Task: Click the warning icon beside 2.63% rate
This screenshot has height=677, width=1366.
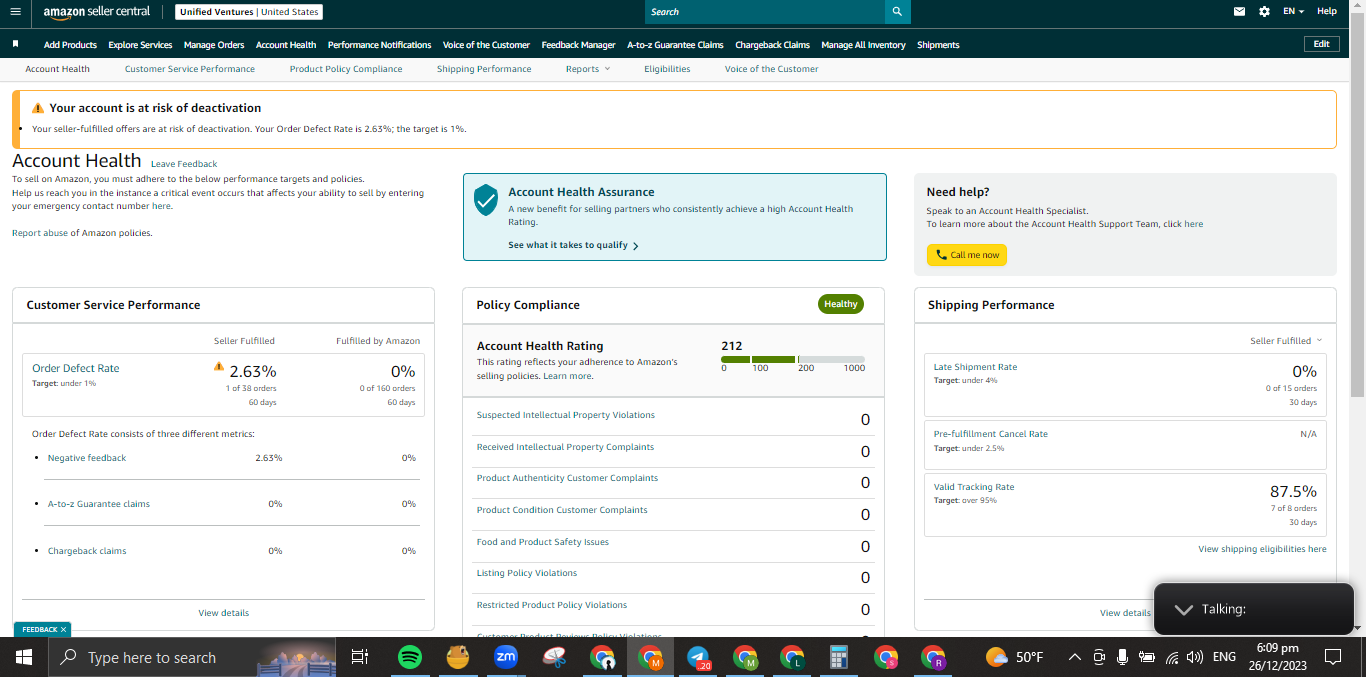Action: click(219, 367)
